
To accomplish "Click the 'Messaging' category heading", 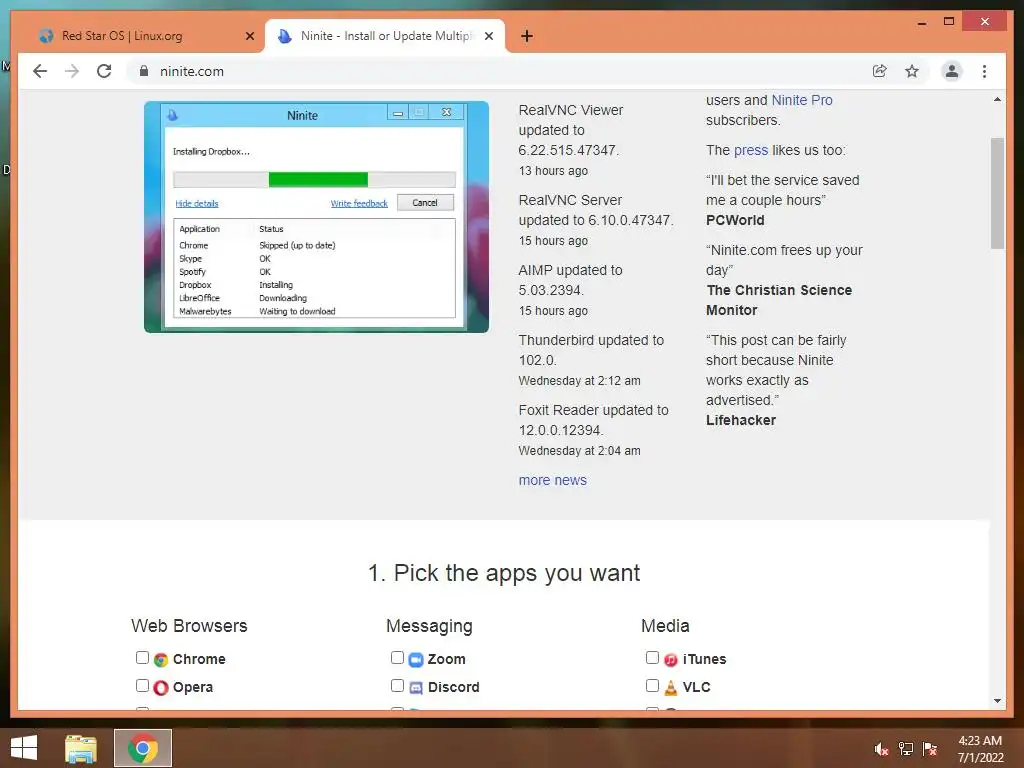I will coord(429,626).
